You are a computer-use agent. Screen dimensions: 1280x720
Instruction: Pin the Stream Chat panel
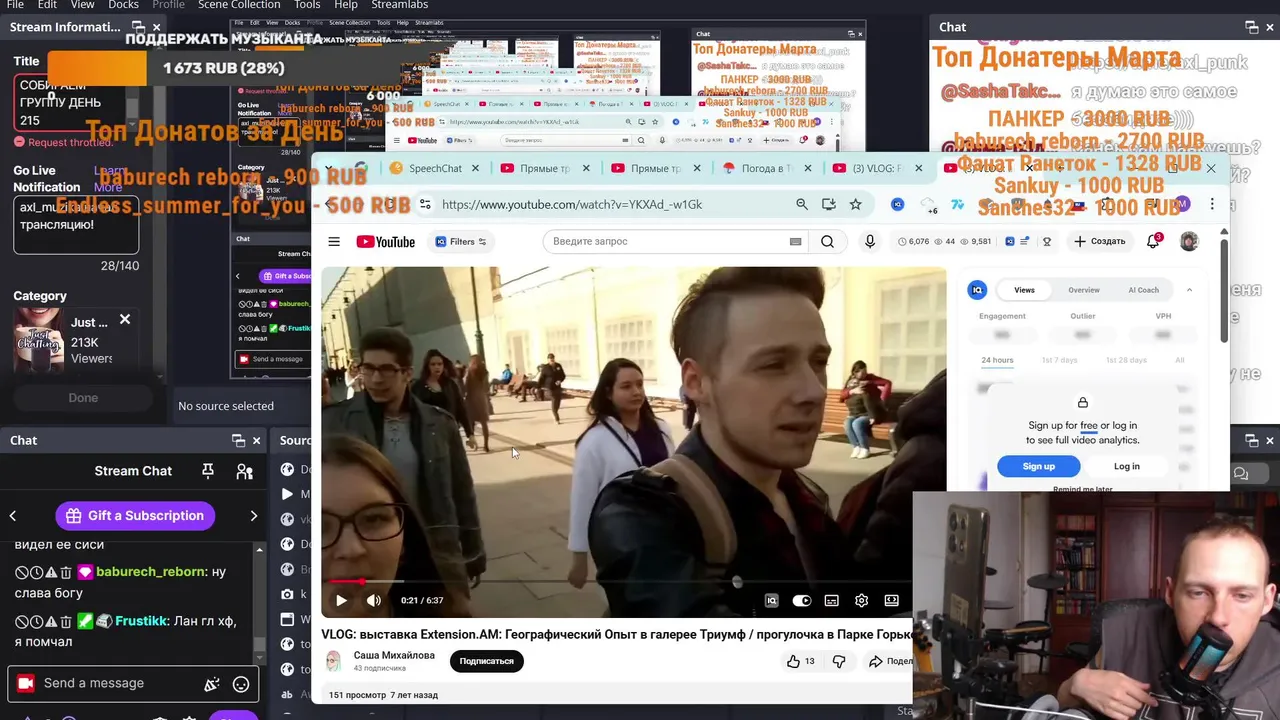pyautogui.click(x=208, y=471)
